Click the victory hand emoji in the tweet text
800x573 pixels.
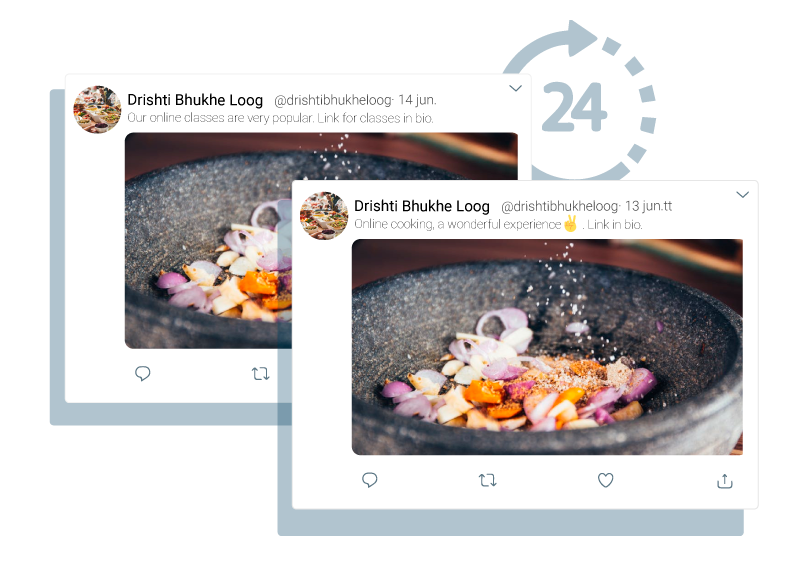pos(570,223)
